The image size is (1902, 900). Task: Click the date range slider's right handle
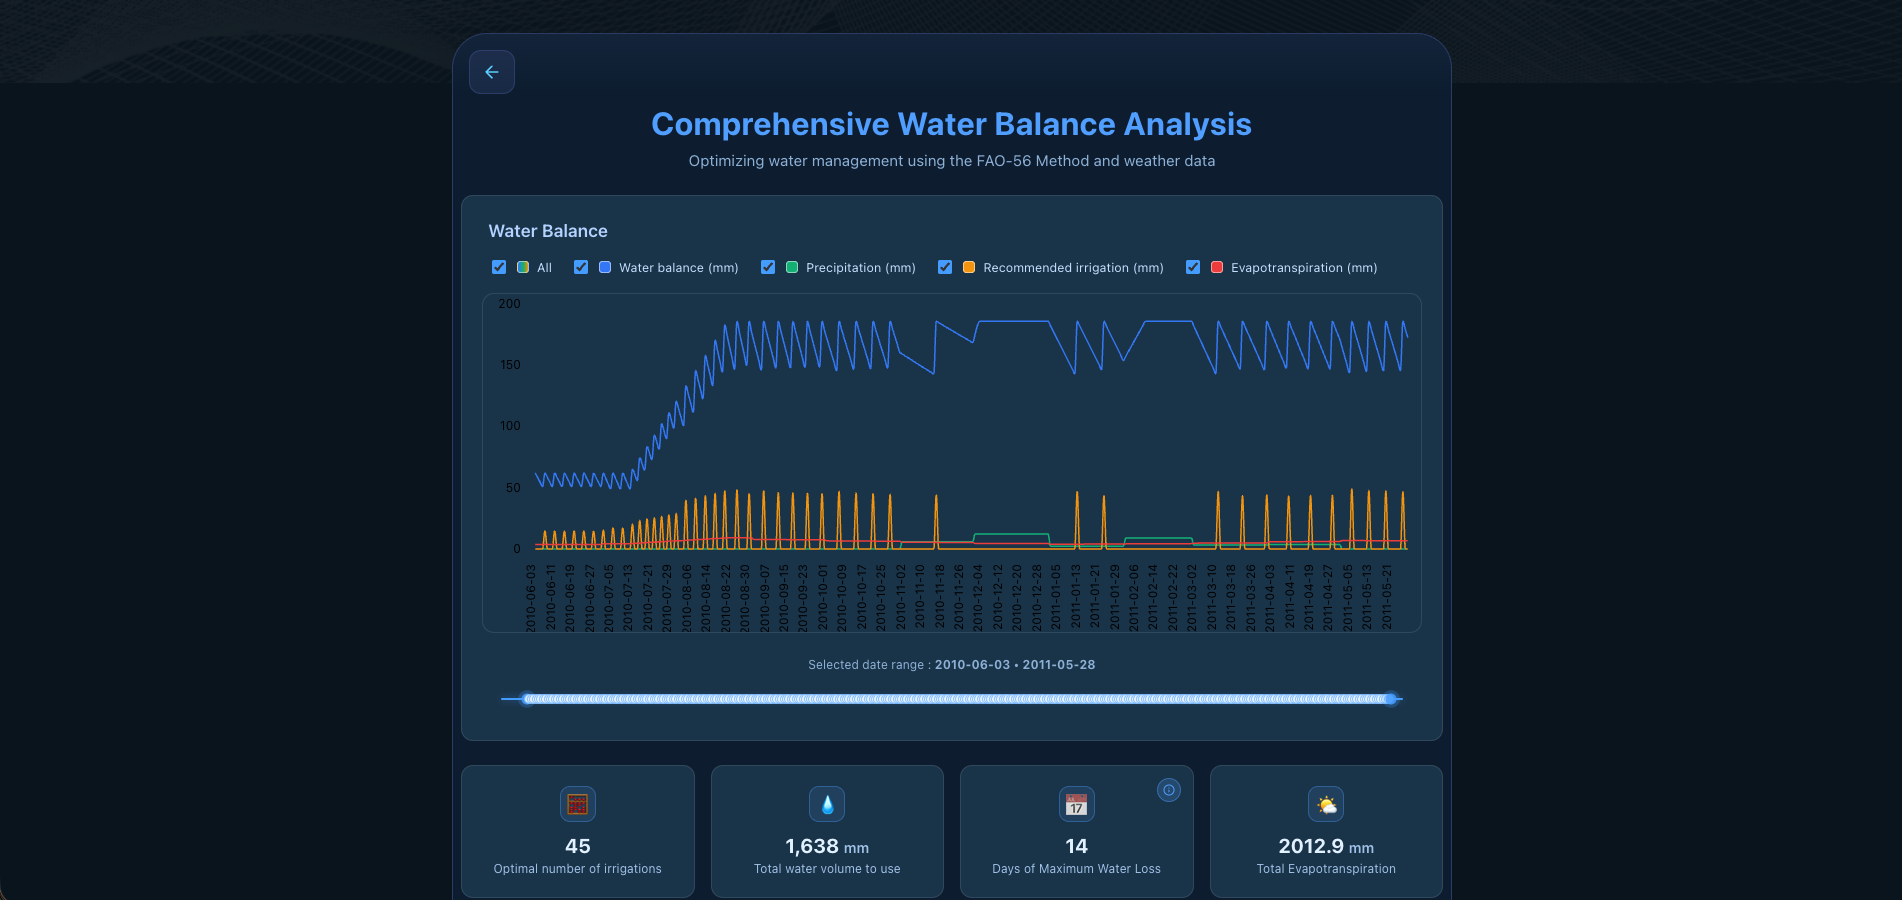[x=1390, y=699]
